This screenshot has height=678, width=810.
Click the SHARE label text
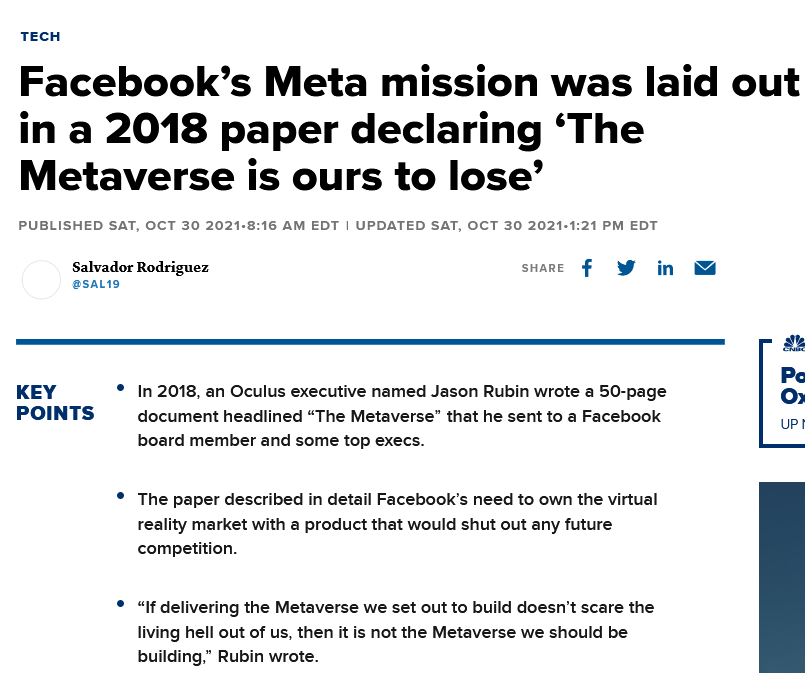[x=543, y=268]
